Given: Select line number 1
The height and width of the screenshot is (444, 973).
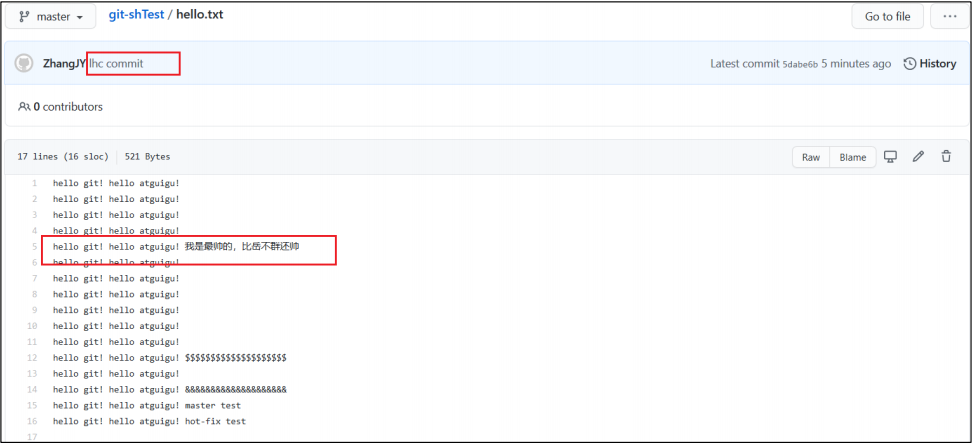Looking at the screenshot, I should point(34,183).
